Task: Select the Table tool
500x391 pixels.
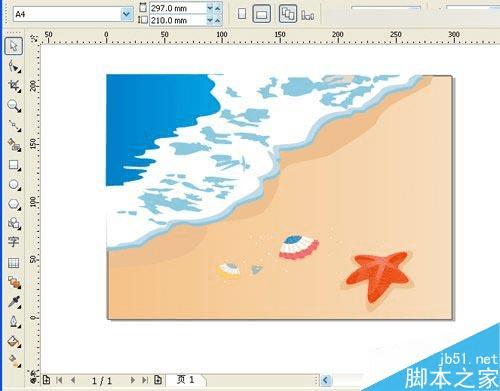Action: pos(14,263)
